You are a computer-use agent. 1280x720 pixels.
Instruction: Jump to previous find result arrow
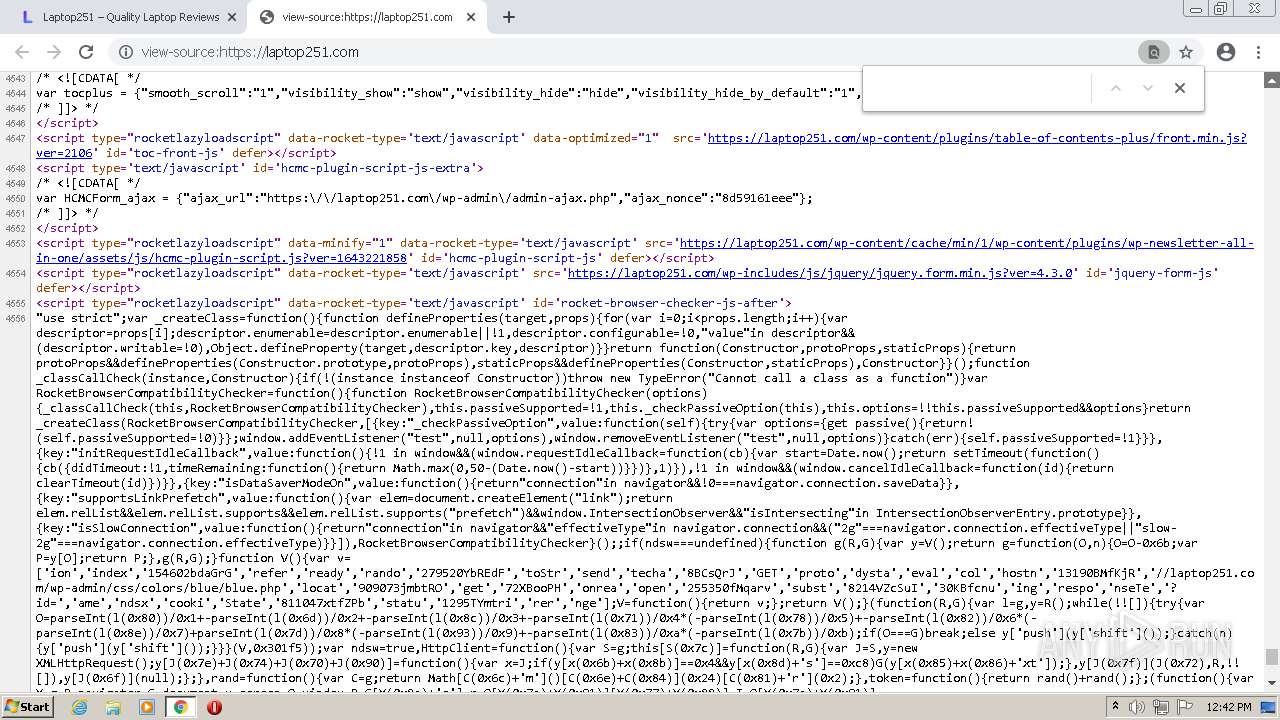[1116, 88]
